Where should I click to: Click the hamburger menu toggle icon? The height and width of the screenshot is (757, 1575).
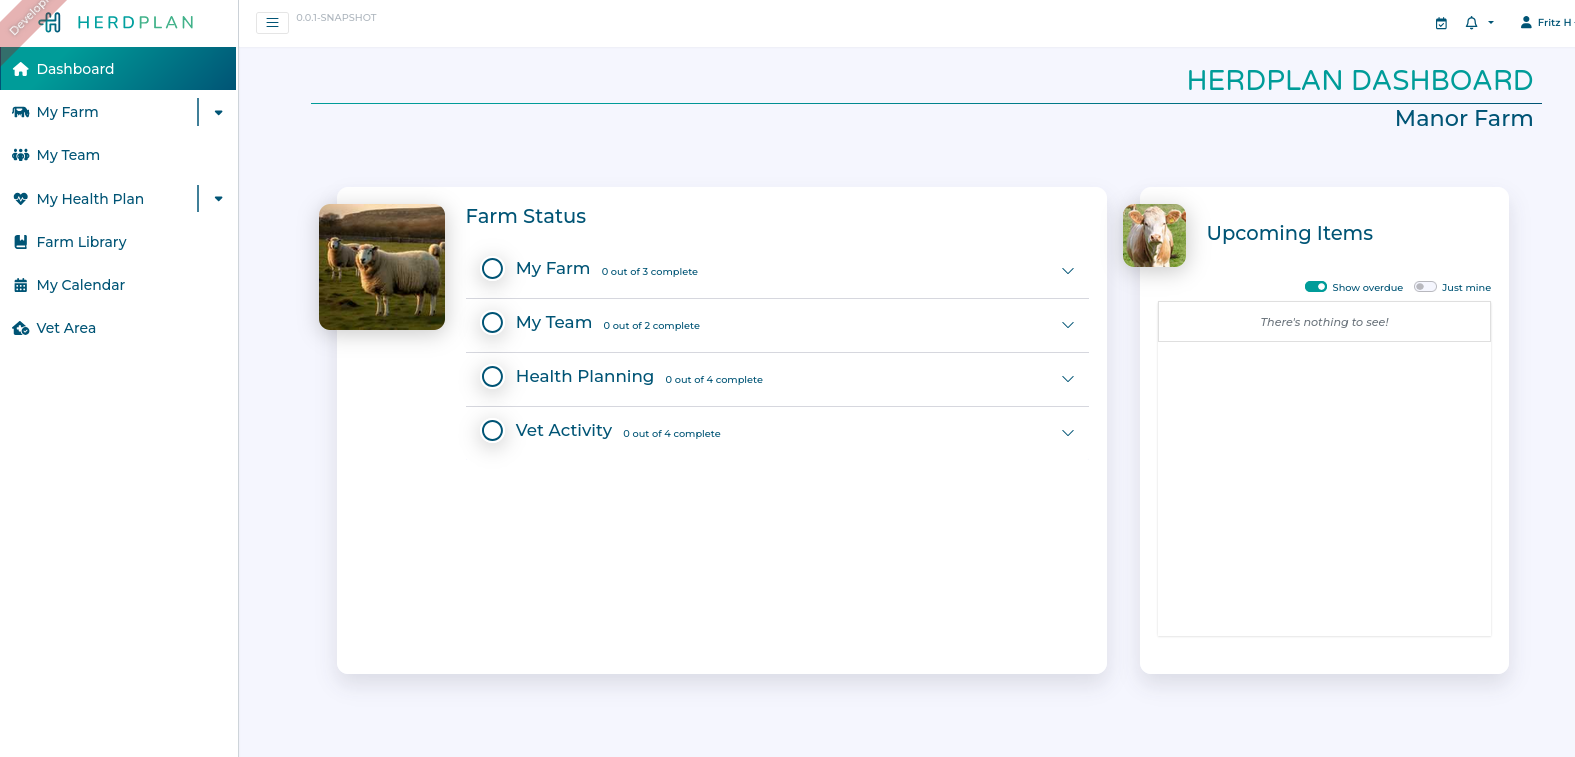[272, 22]
